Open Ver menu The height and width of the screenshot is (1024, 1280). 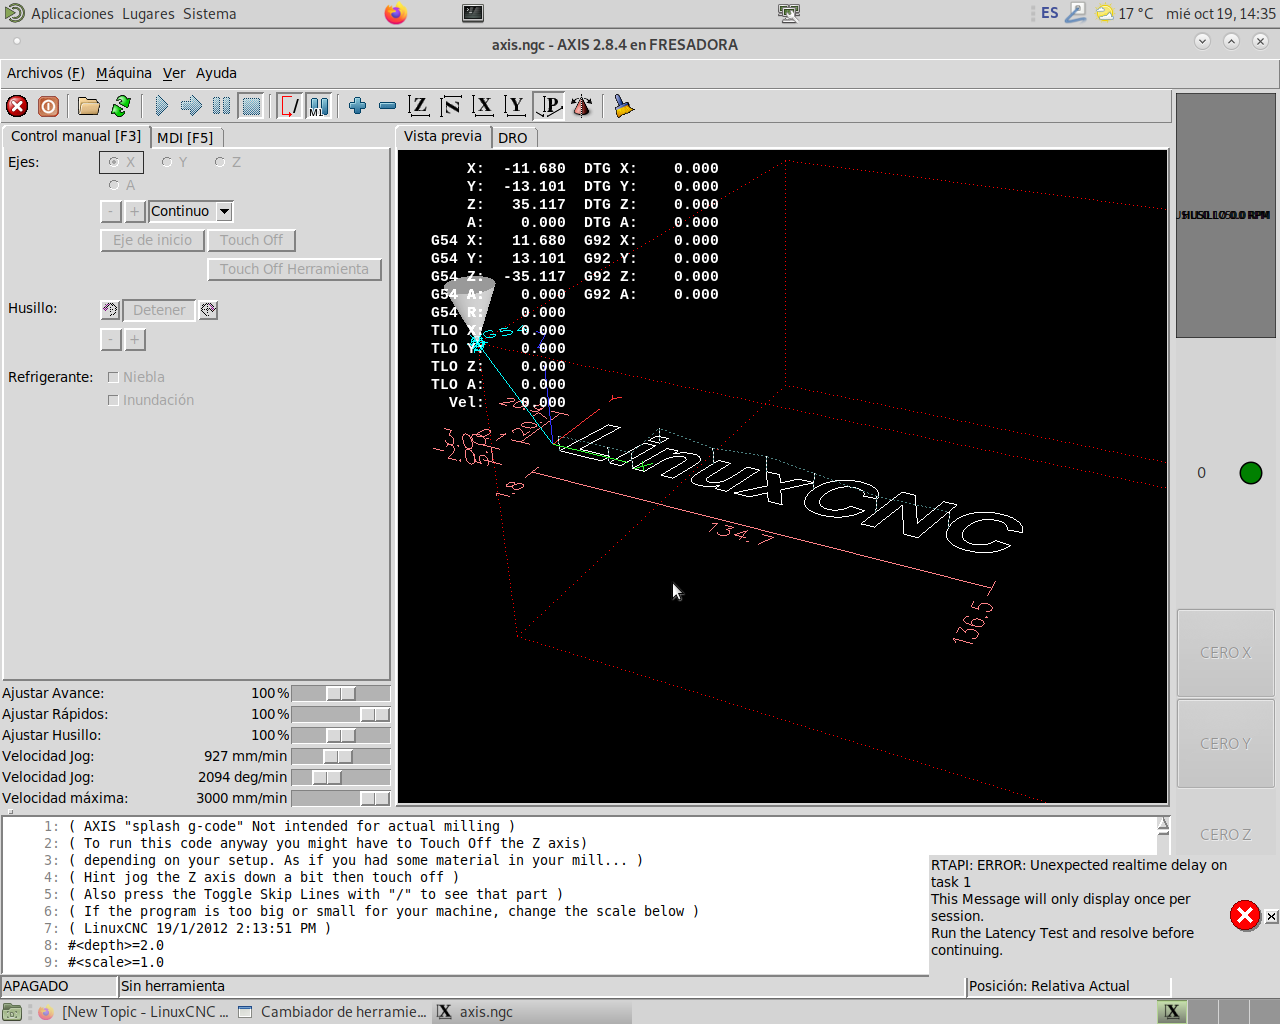click(174, 73)
